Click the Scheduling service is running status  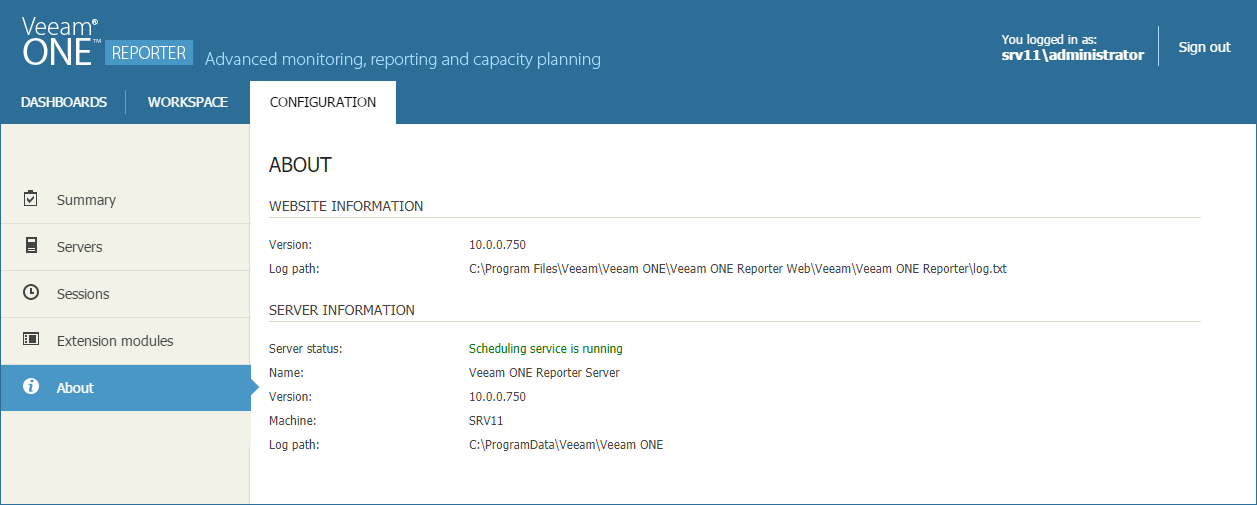tap(545, 349)
